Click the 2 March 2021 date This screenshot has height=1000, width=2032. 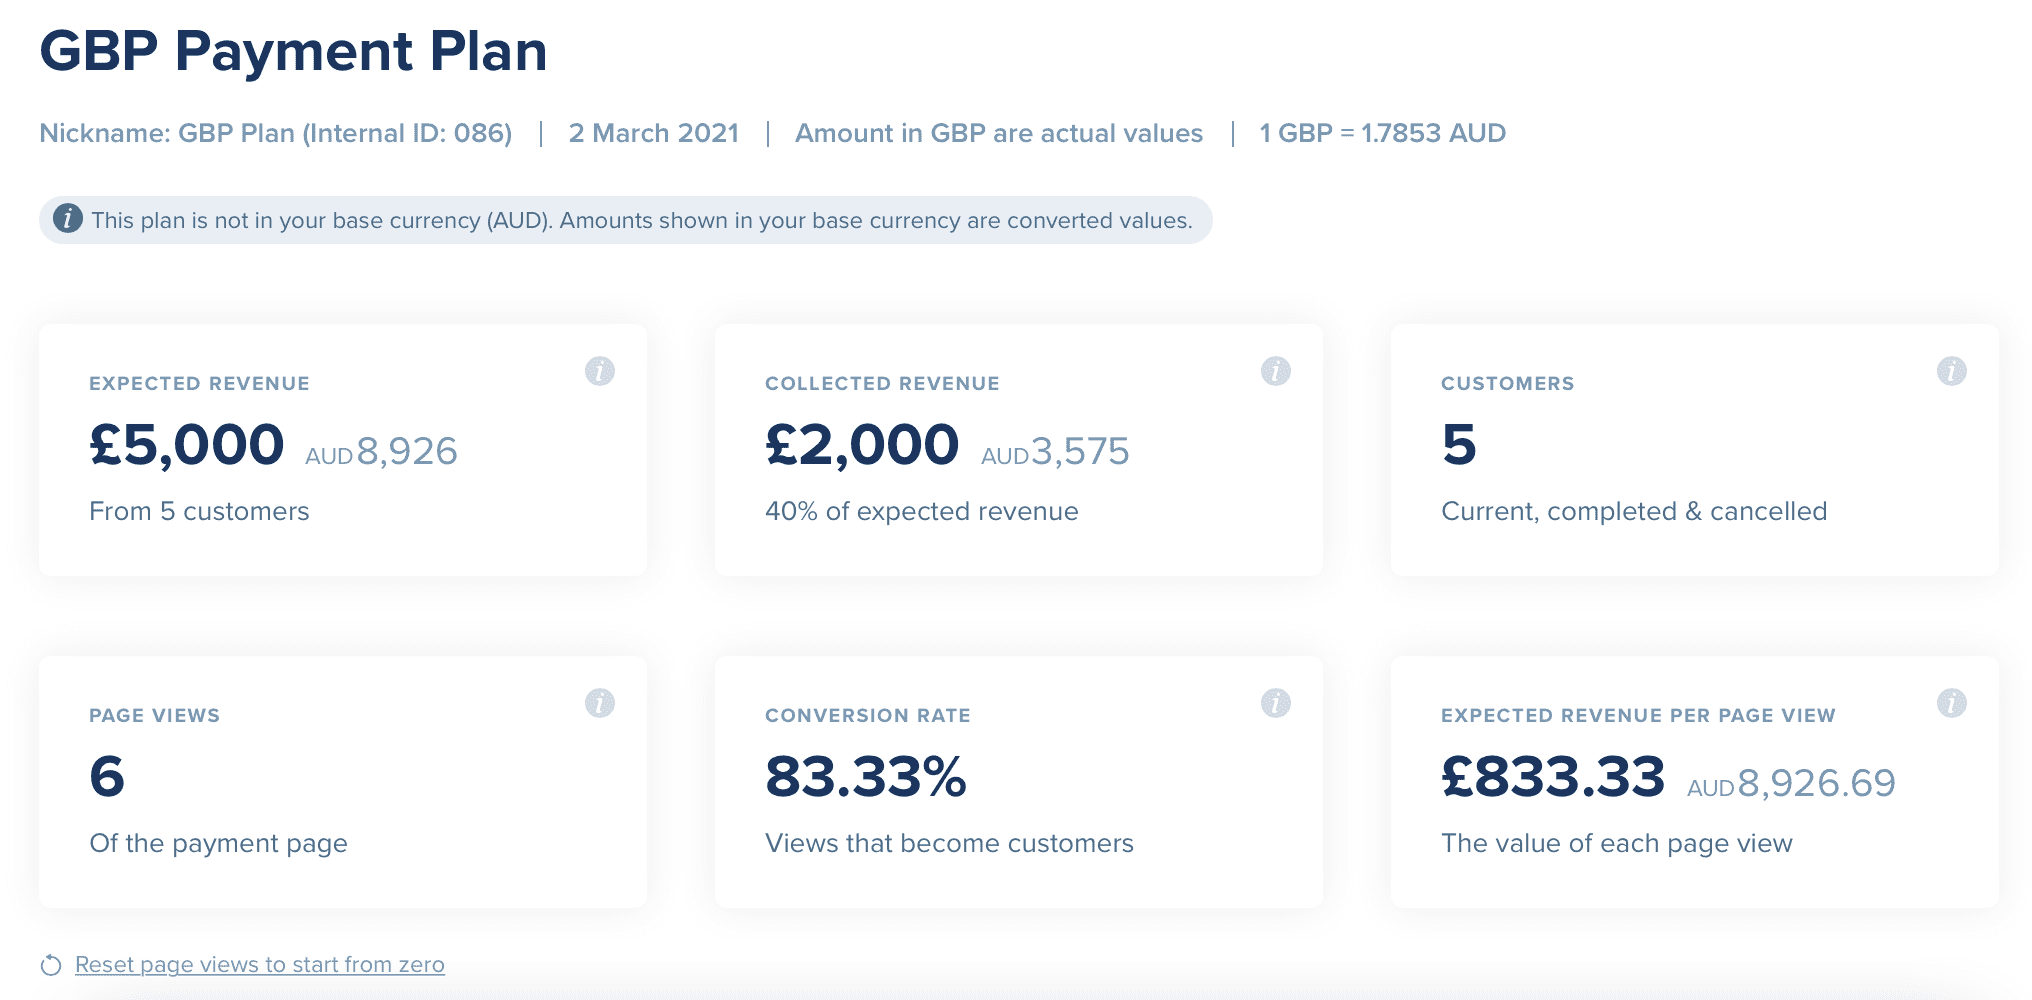[x=654, y=133]
